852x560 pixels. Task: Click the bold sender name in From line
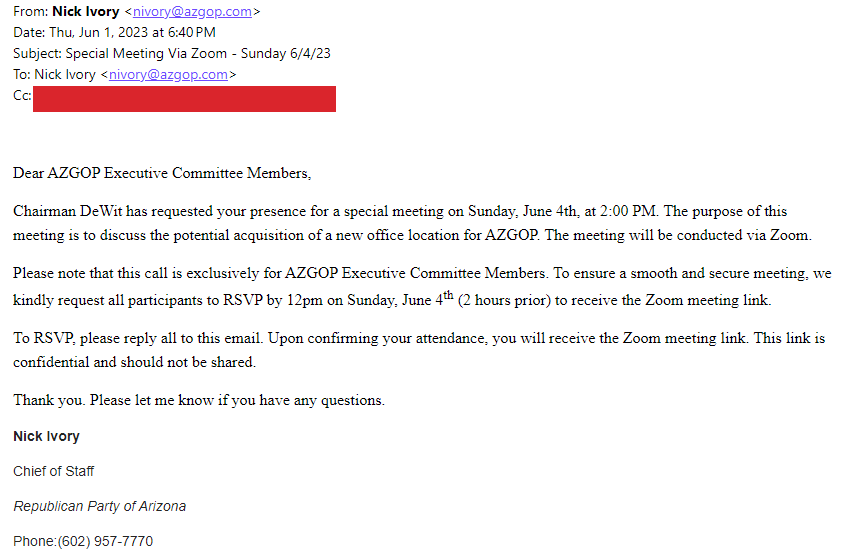tap(86, 11)
